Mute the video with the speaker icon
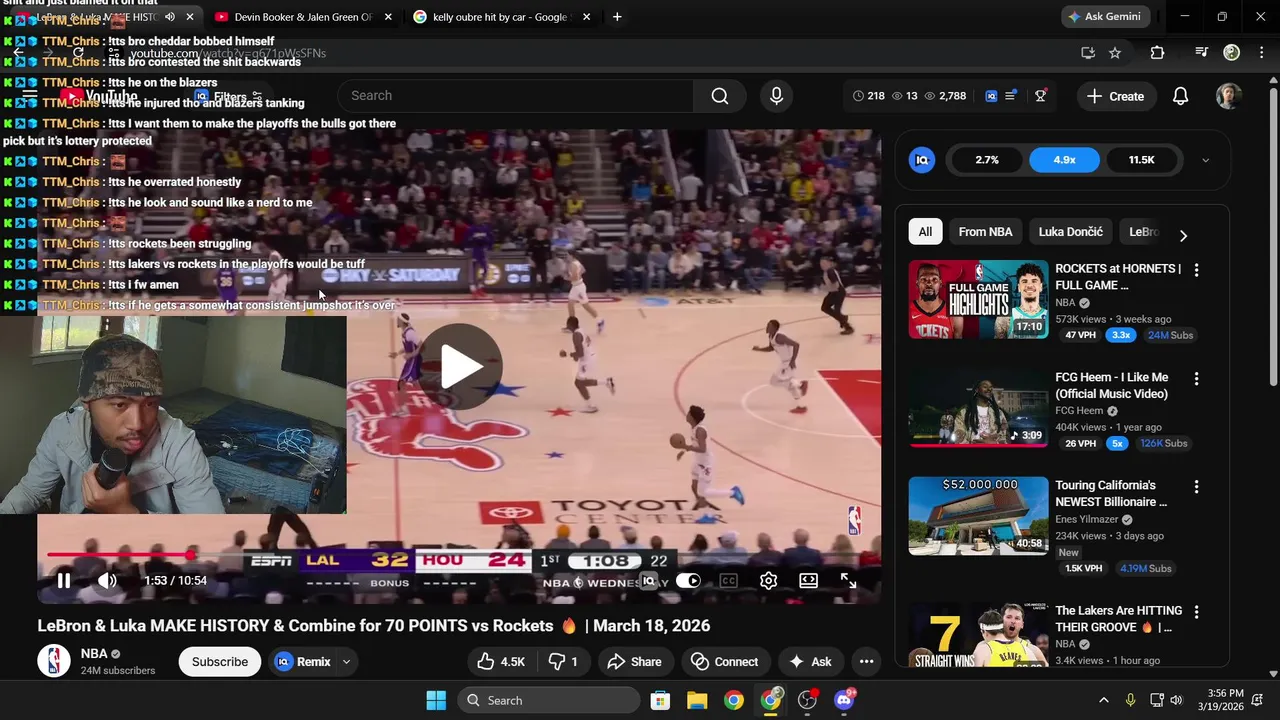1280x720 pixels. (x=107, y=580)
